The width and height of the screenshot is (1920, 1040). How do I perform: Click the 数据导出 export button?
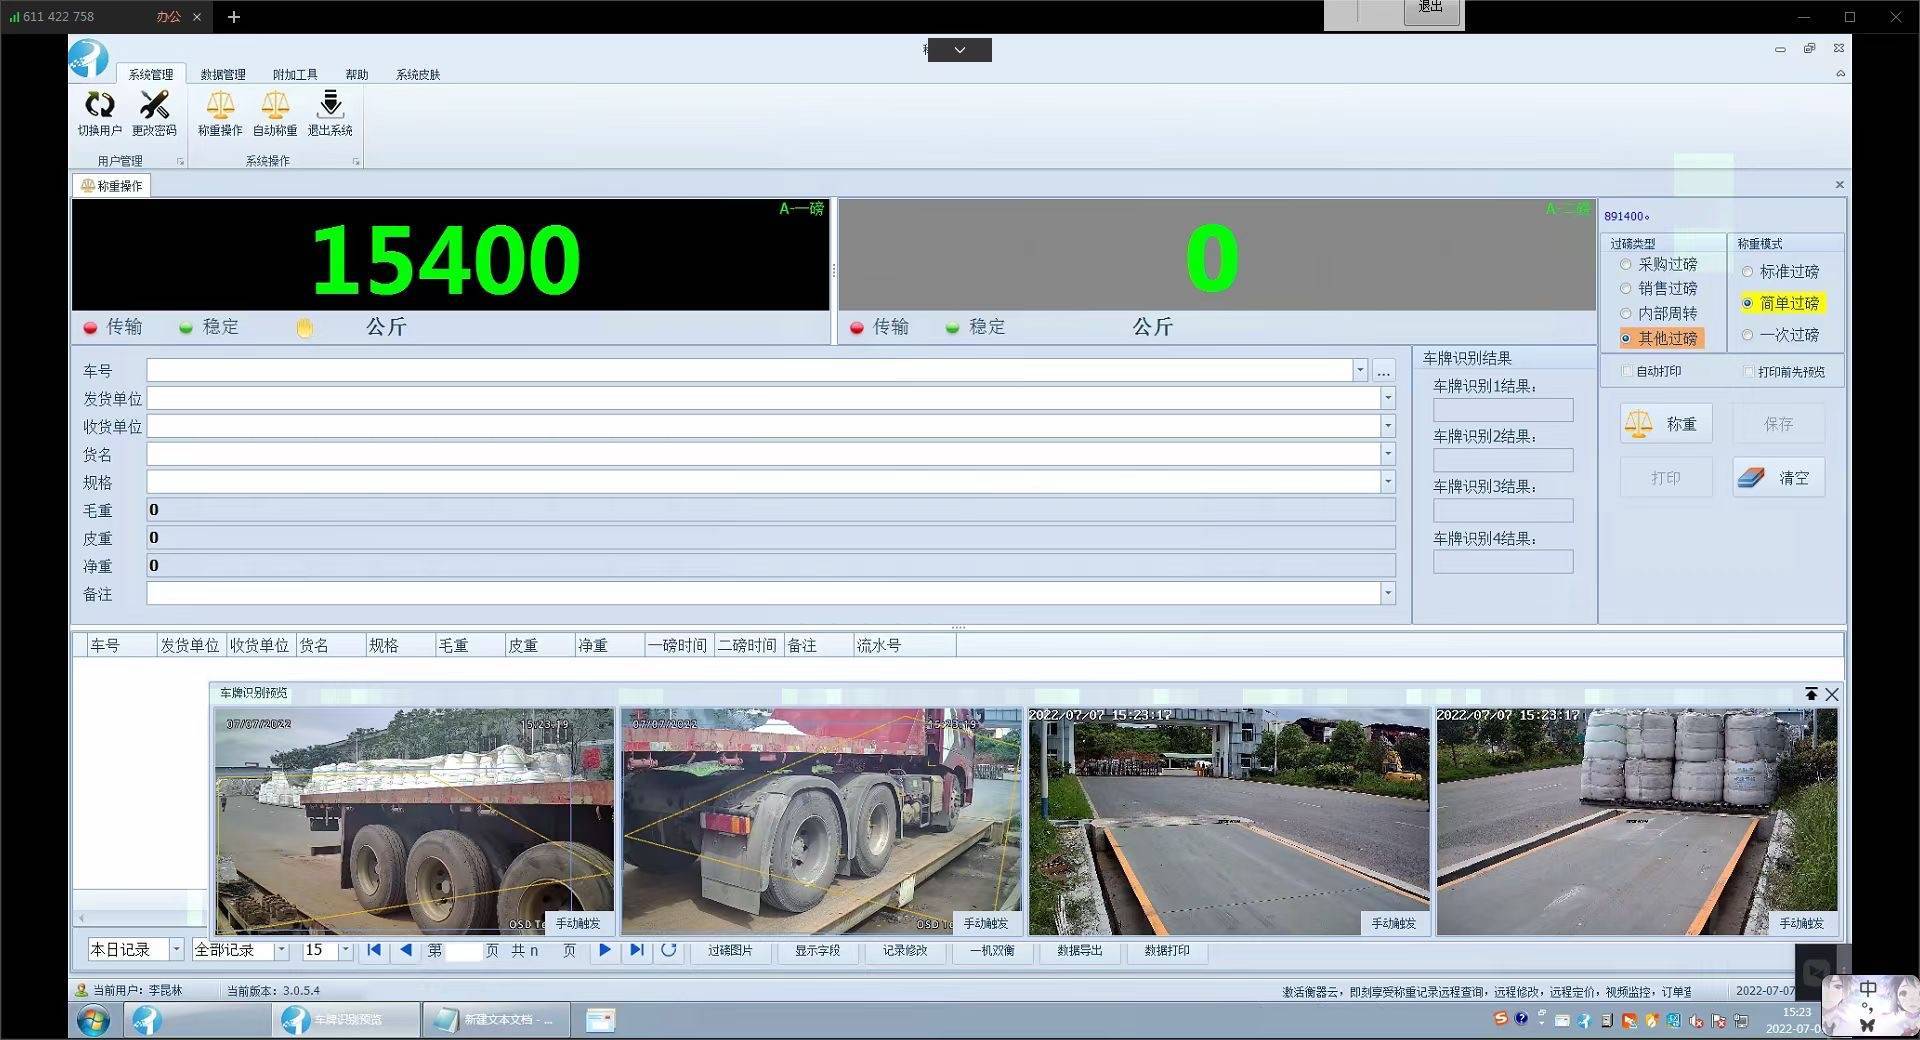(1079, 950)
